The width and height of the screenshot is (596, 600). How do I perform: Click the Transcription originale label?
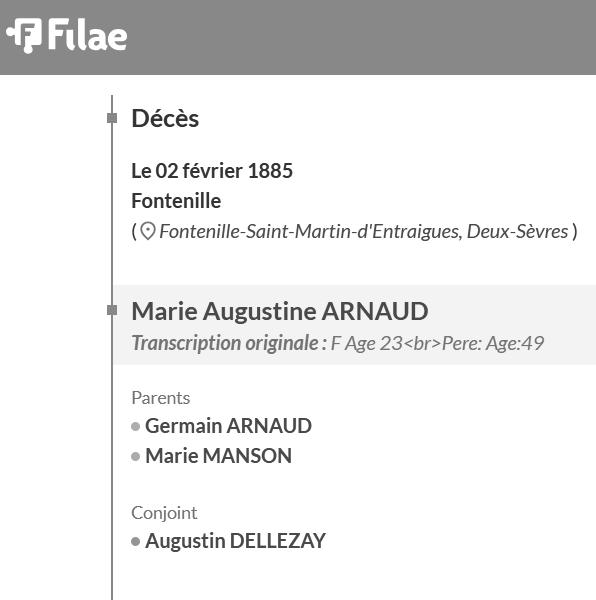point(229,343)
